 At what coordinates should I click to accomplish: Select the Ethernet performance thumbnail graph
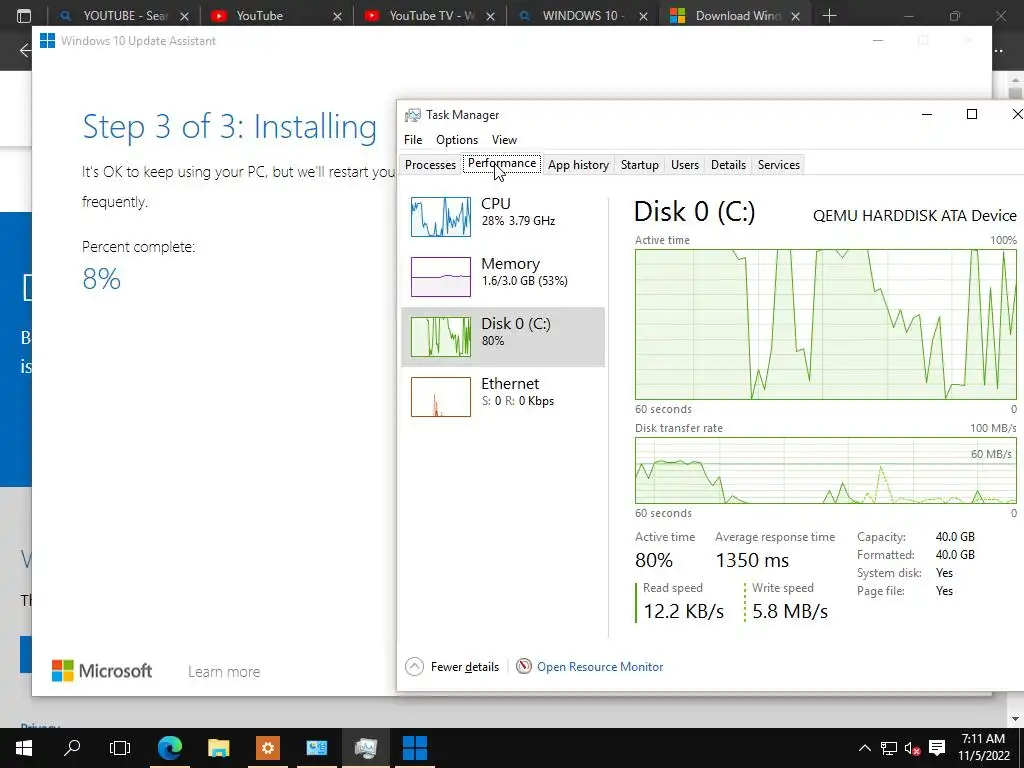pyautogui.click(x=440, y=396)
